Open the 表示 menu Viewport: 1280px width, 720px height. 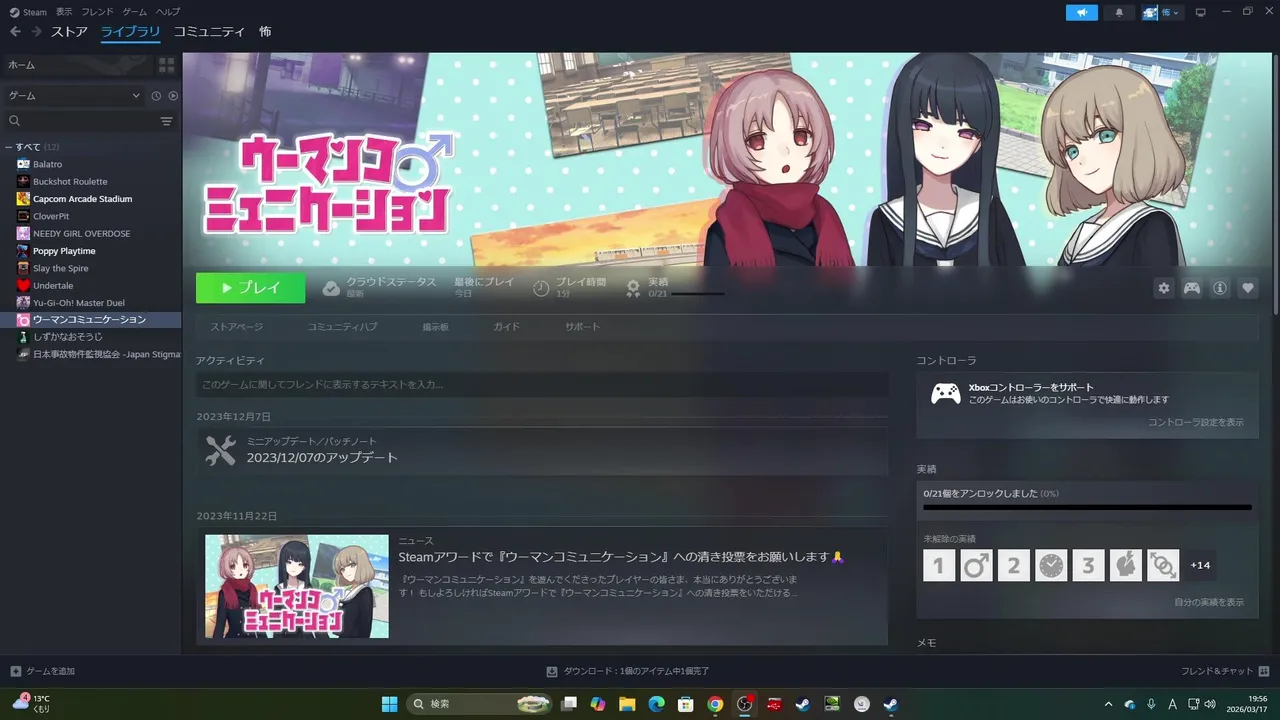pyautogui.click(x=64, y=12)
